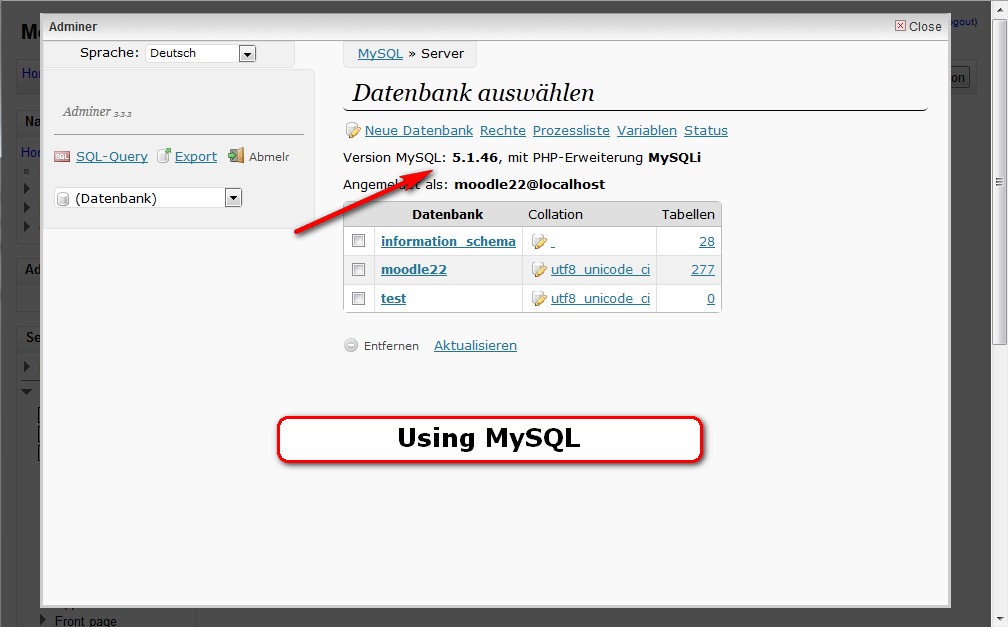This screenshot has height=627, width=1008.
Task: Click the Datenbank auswählen heading
Action: coord(473,93)
